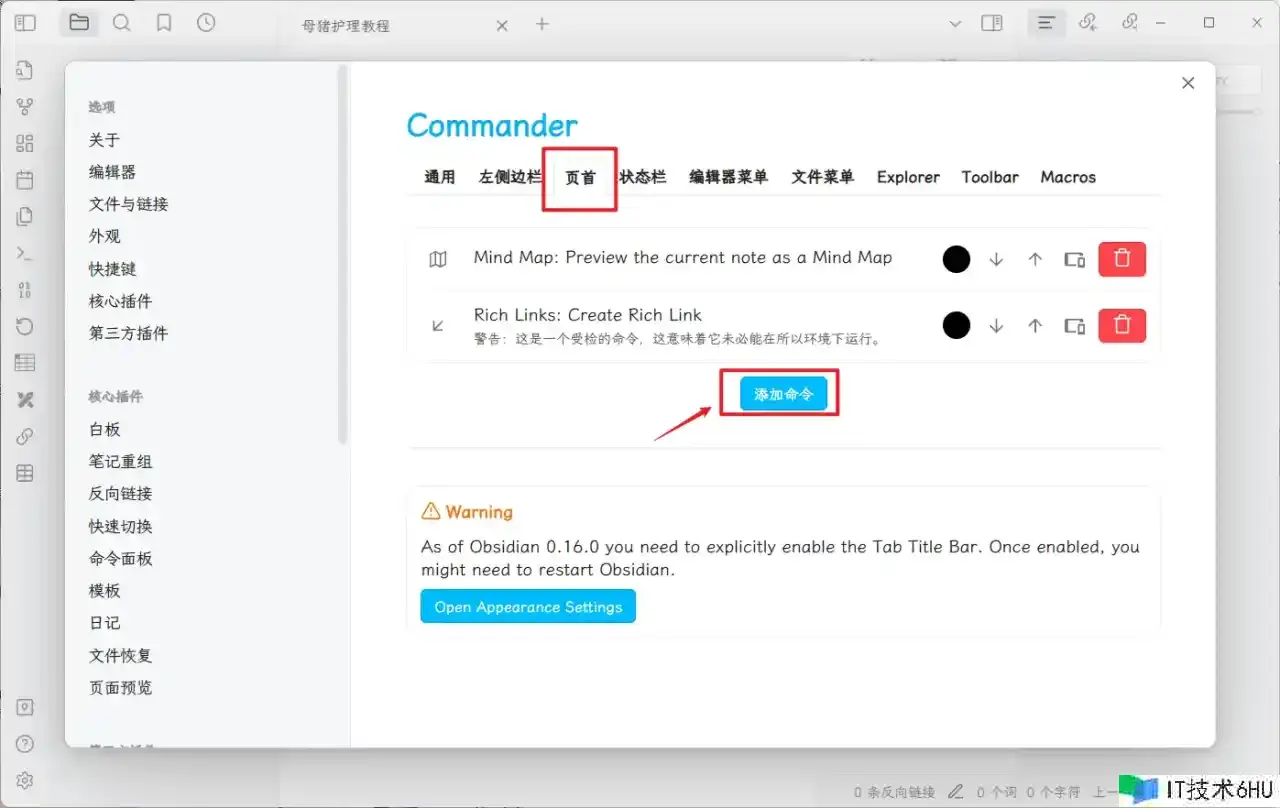Expand the tab list dropdown arrow

[x=954, y=23]
